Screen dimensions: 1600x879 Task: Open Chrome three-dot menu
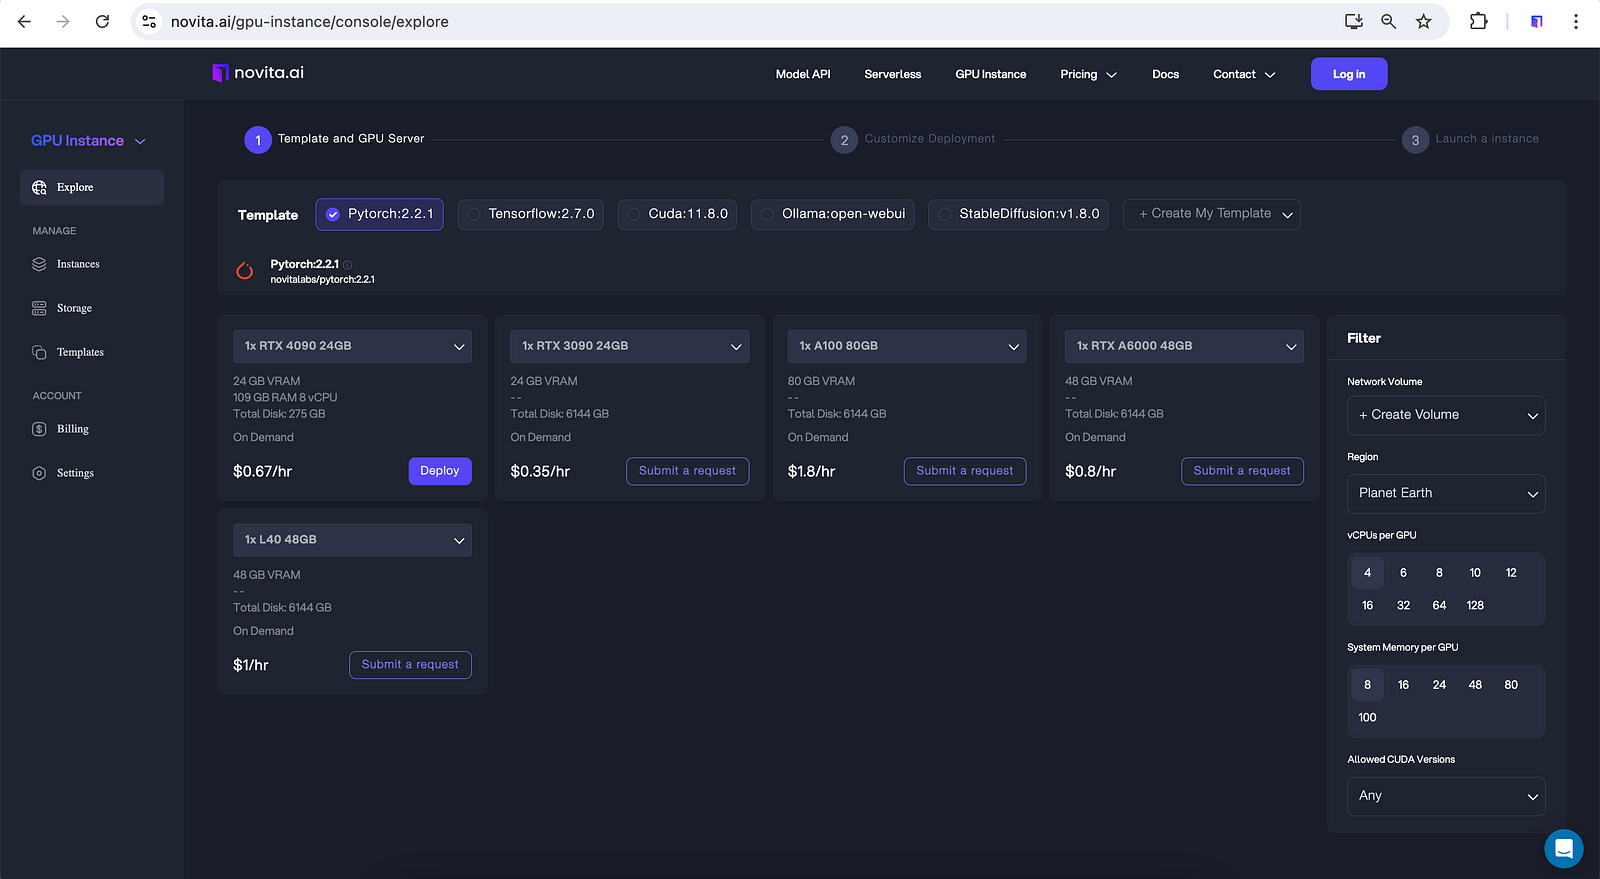(x=1575, y=21)
